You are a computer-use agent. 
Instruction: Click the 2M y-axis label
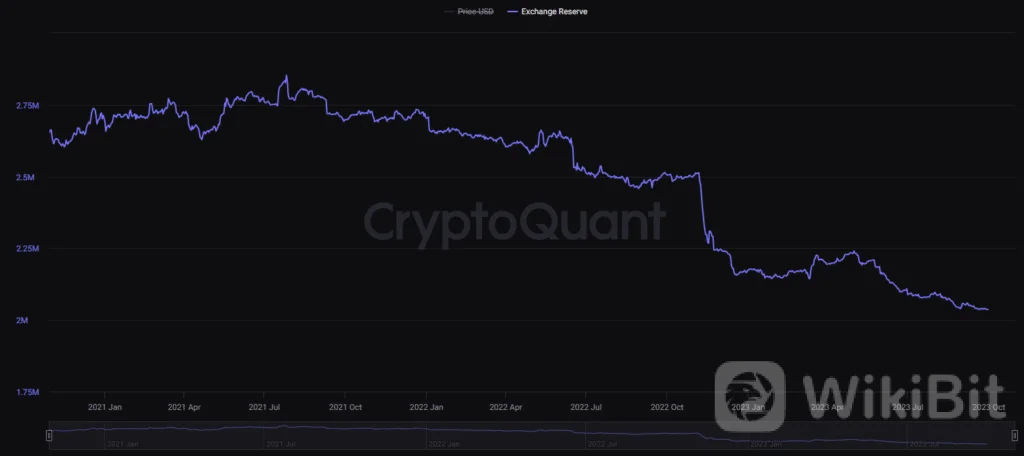[33, 321]
